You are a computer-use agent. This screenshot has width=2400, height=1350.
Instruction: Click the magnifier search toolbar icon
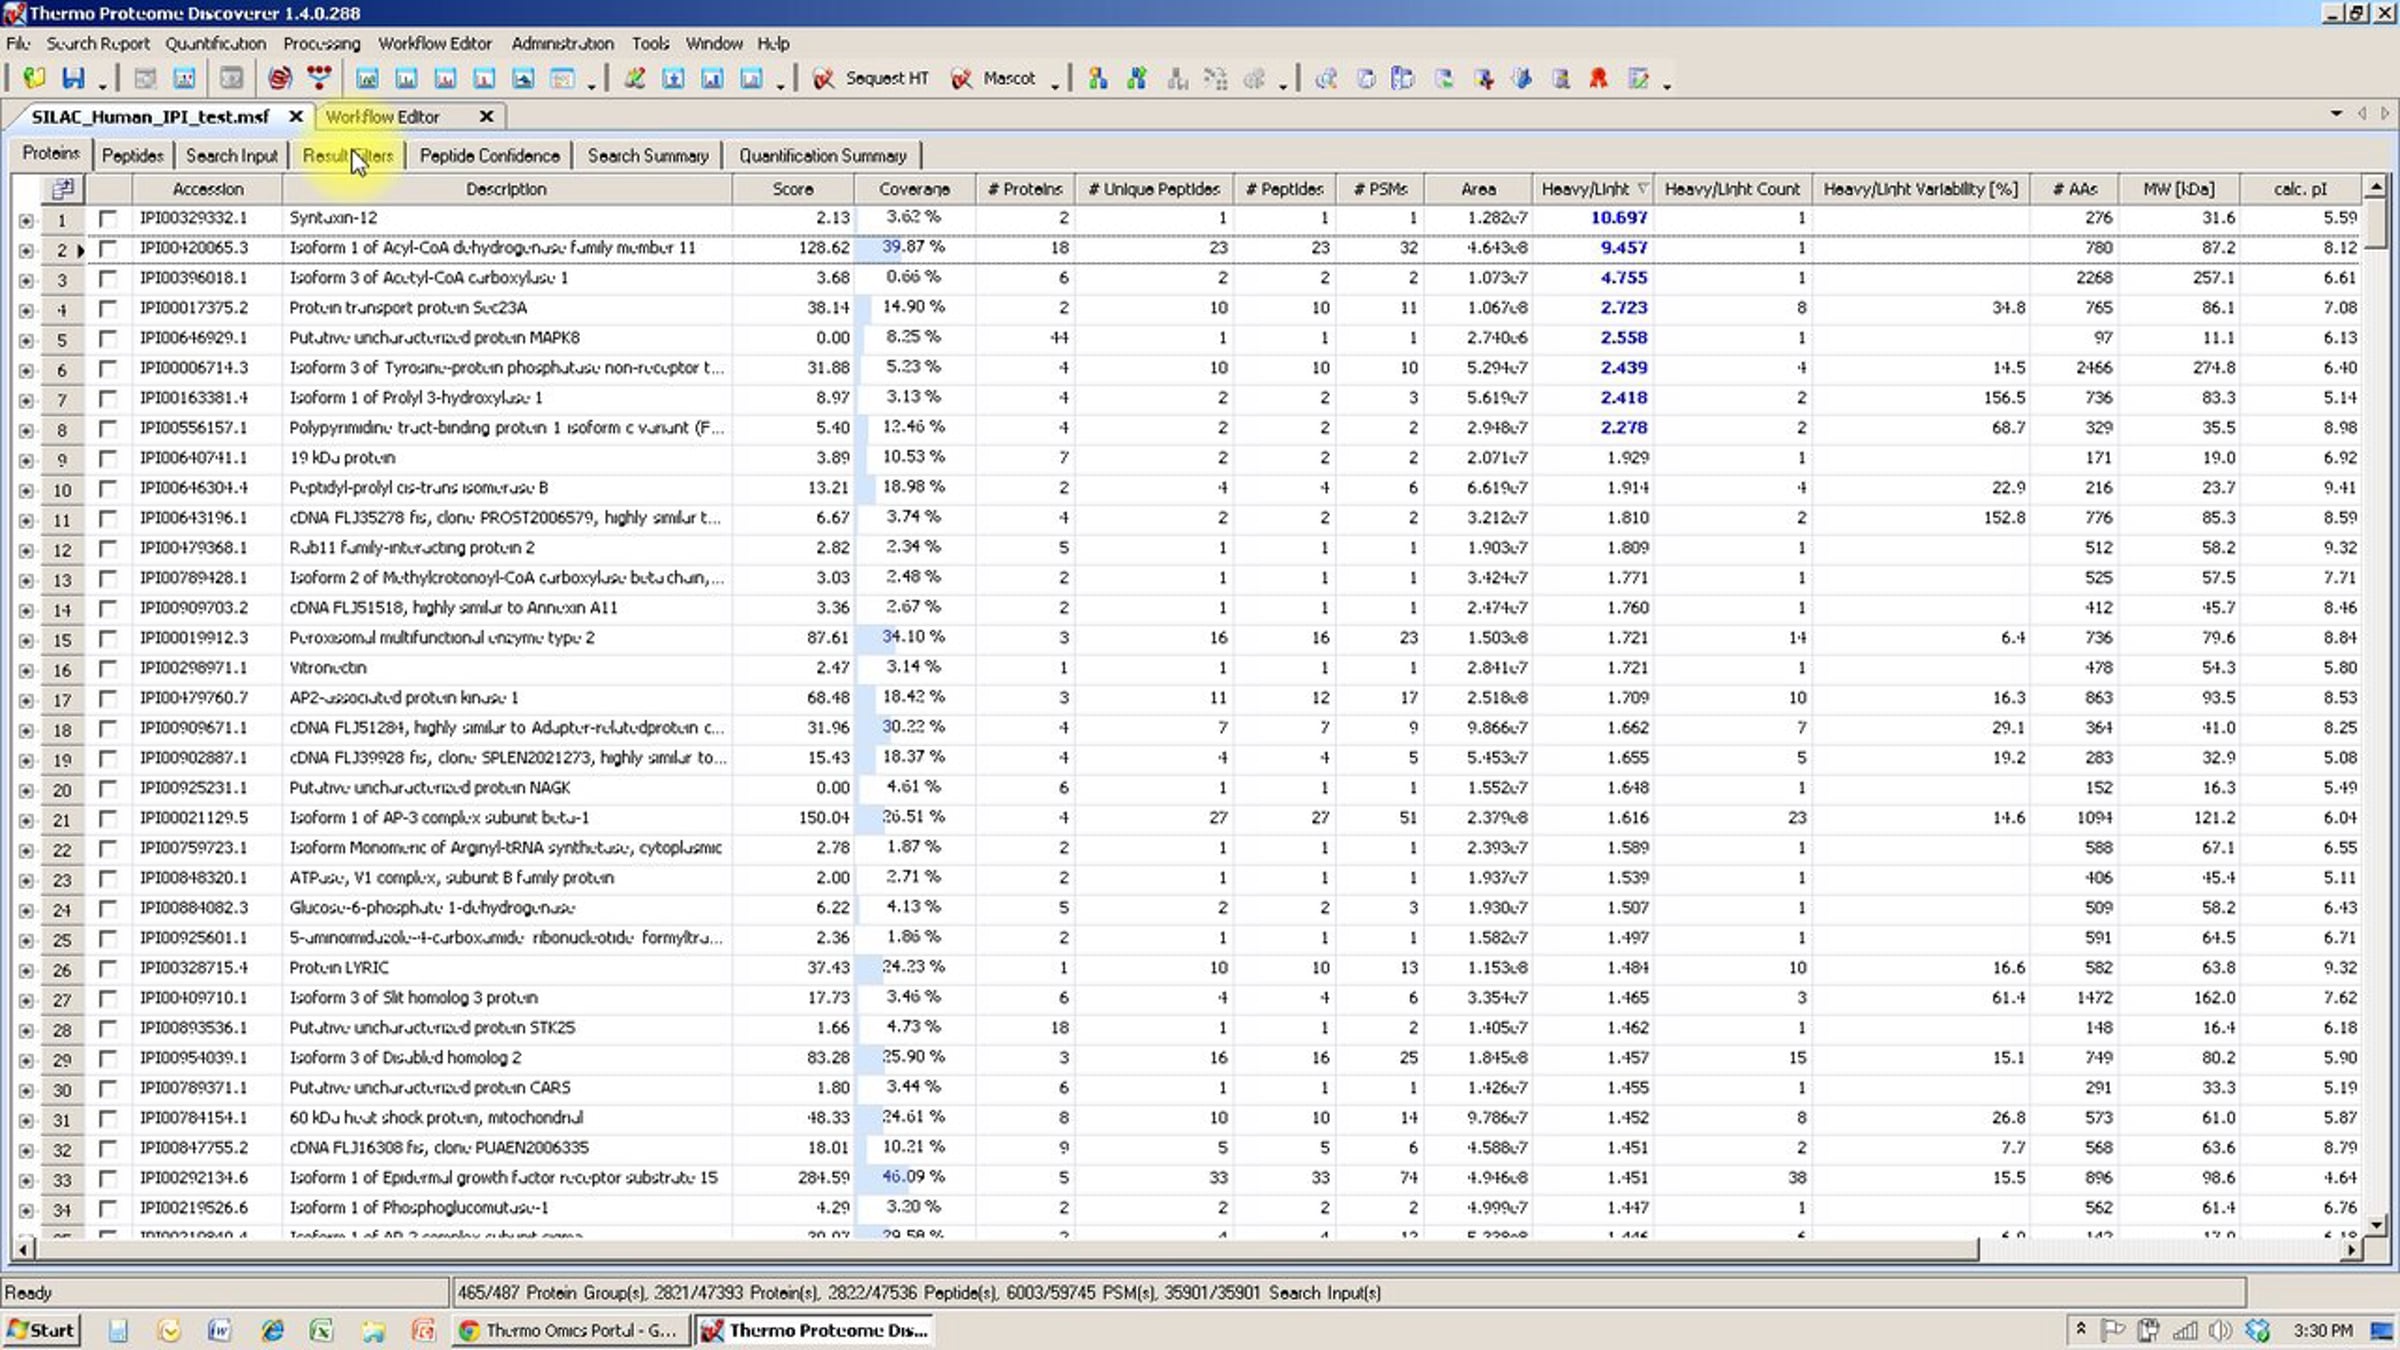(1326, 78)
